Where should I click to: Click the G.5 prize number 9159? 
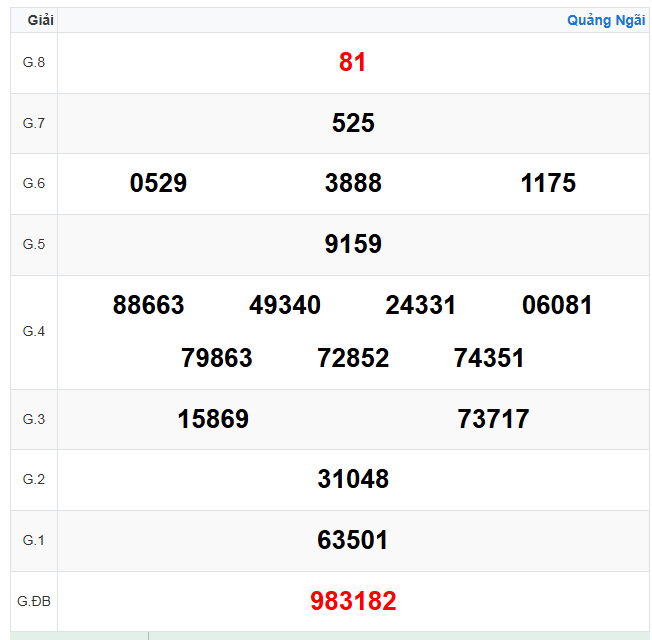(x=353, y=244)
